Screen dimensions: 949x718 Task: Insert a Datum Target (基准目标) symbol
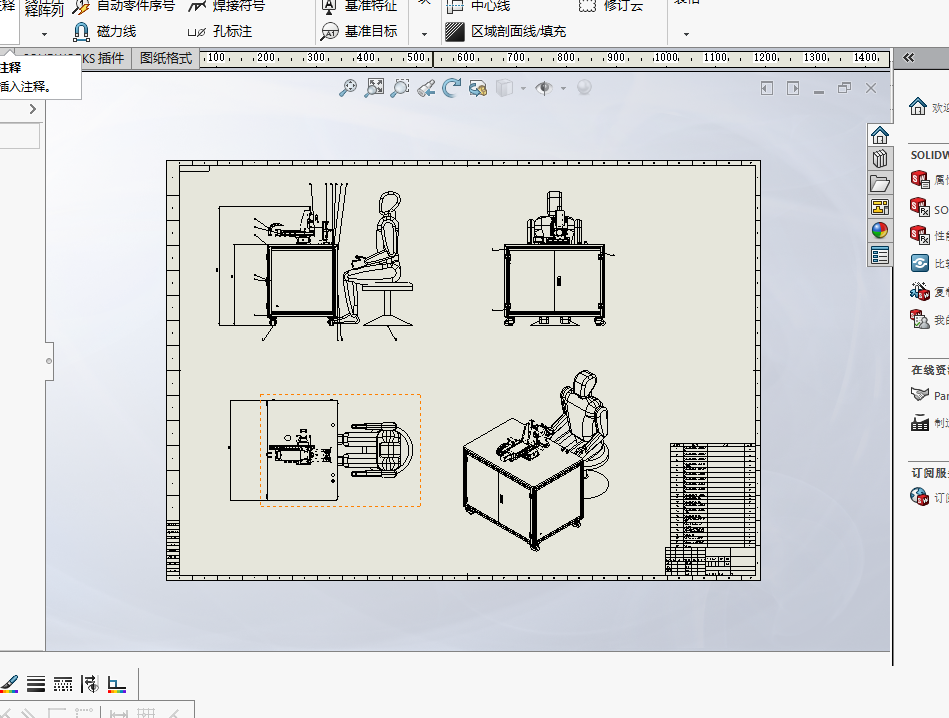[359, 31]
